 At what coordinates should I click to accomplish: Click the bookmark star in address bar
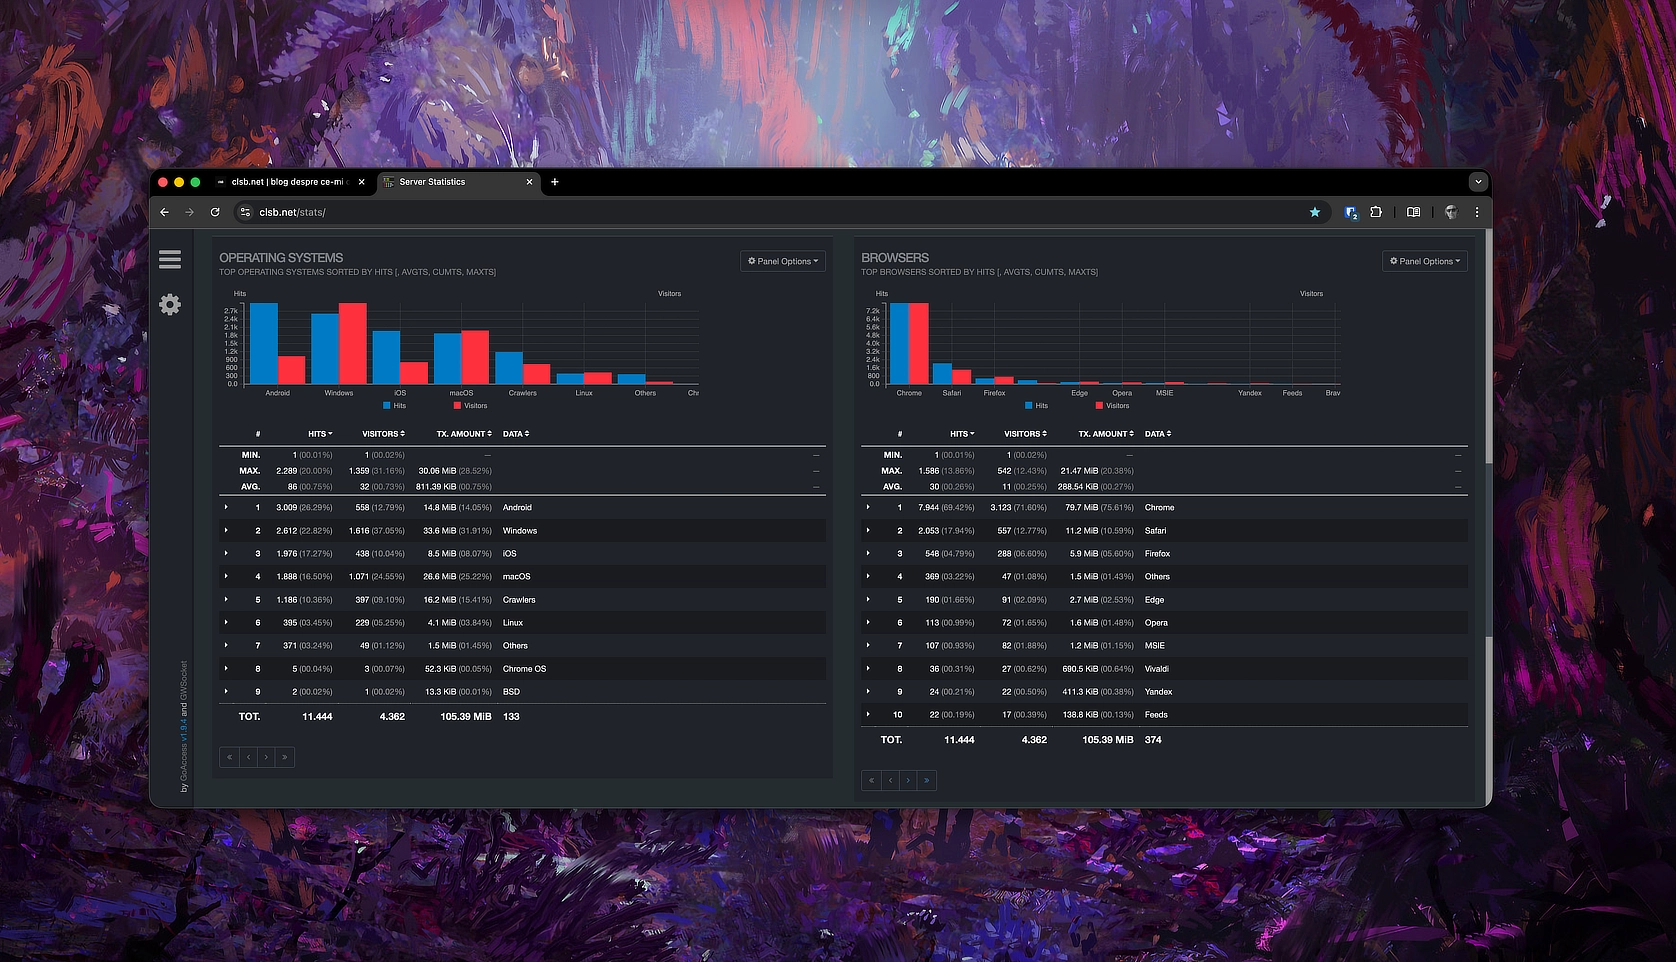[x=1315, y=212]
